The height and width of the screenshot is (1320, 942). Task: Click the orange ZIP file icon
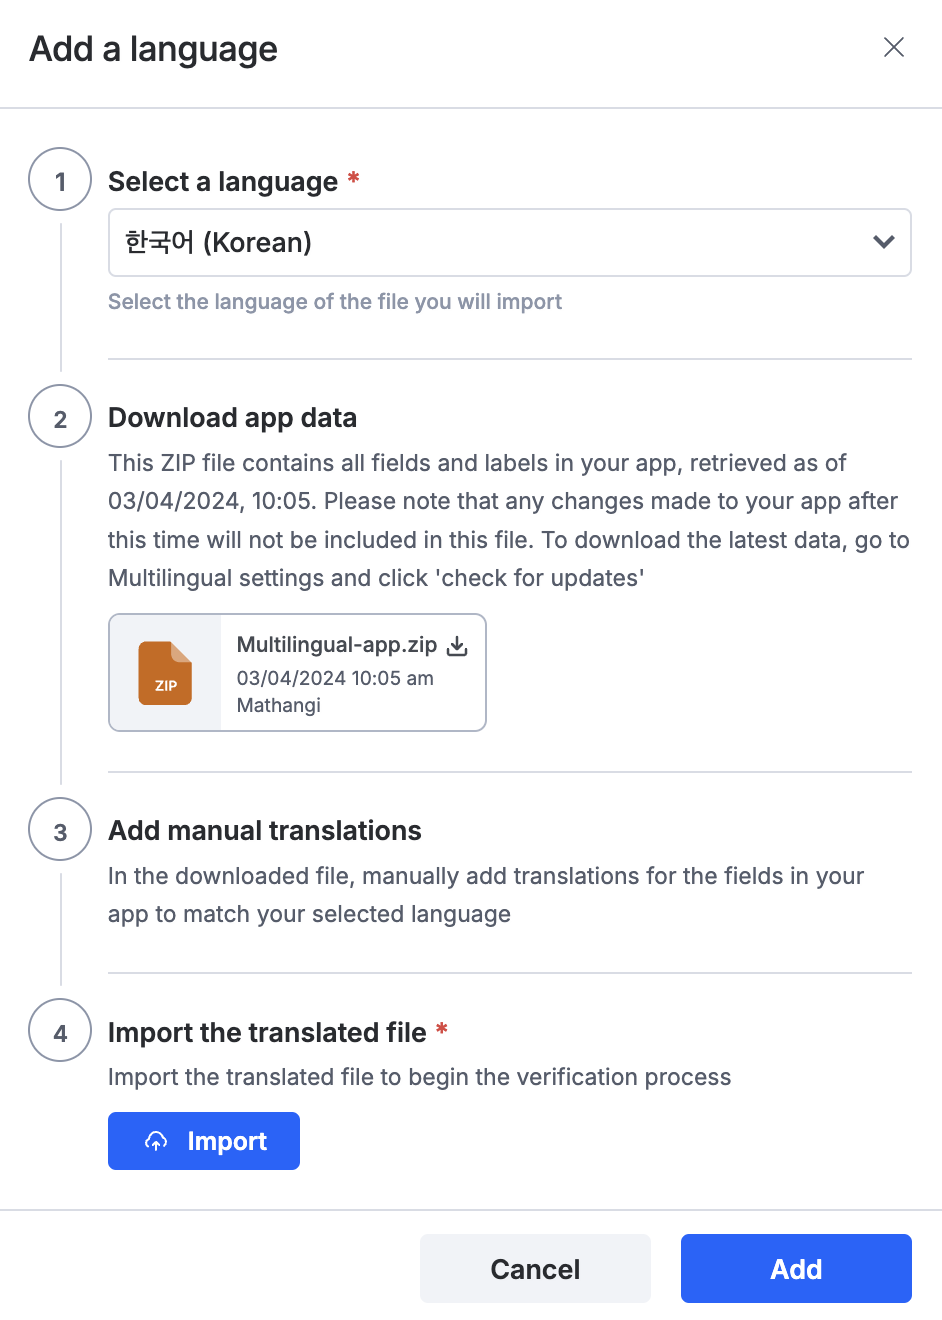[x=165, y=673]
